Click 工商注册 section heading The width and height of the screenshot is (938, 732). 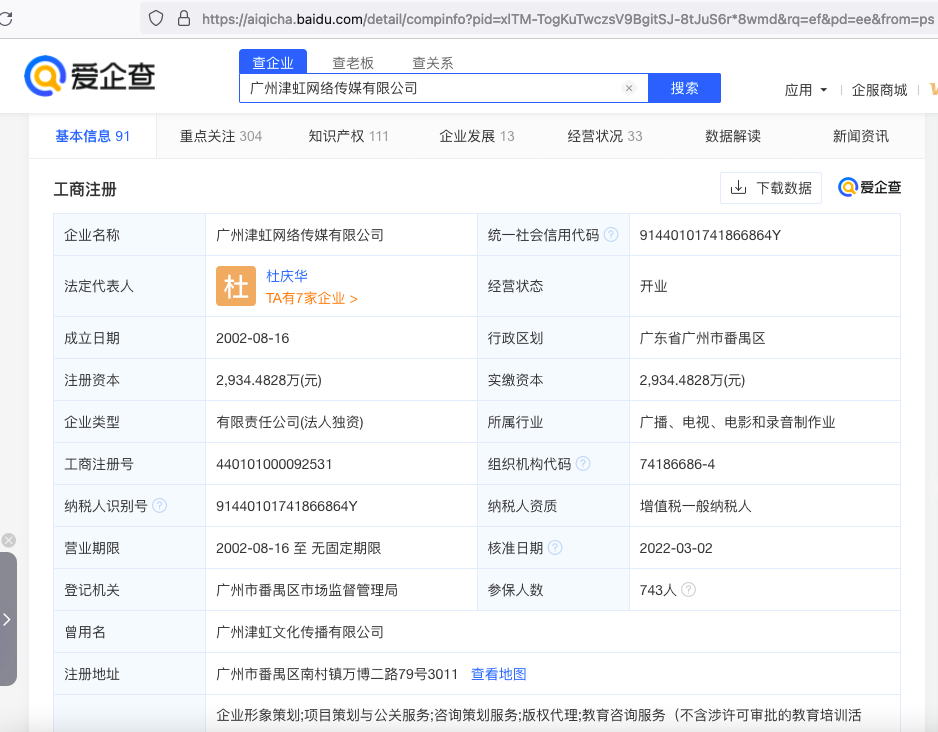click(x=85, y=190)
